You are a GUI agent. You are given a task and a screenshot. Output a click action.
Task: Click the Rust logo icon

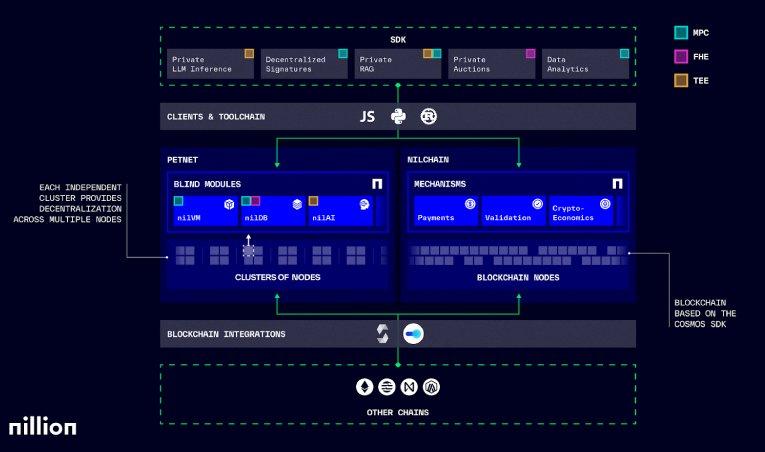pos(429,117)
